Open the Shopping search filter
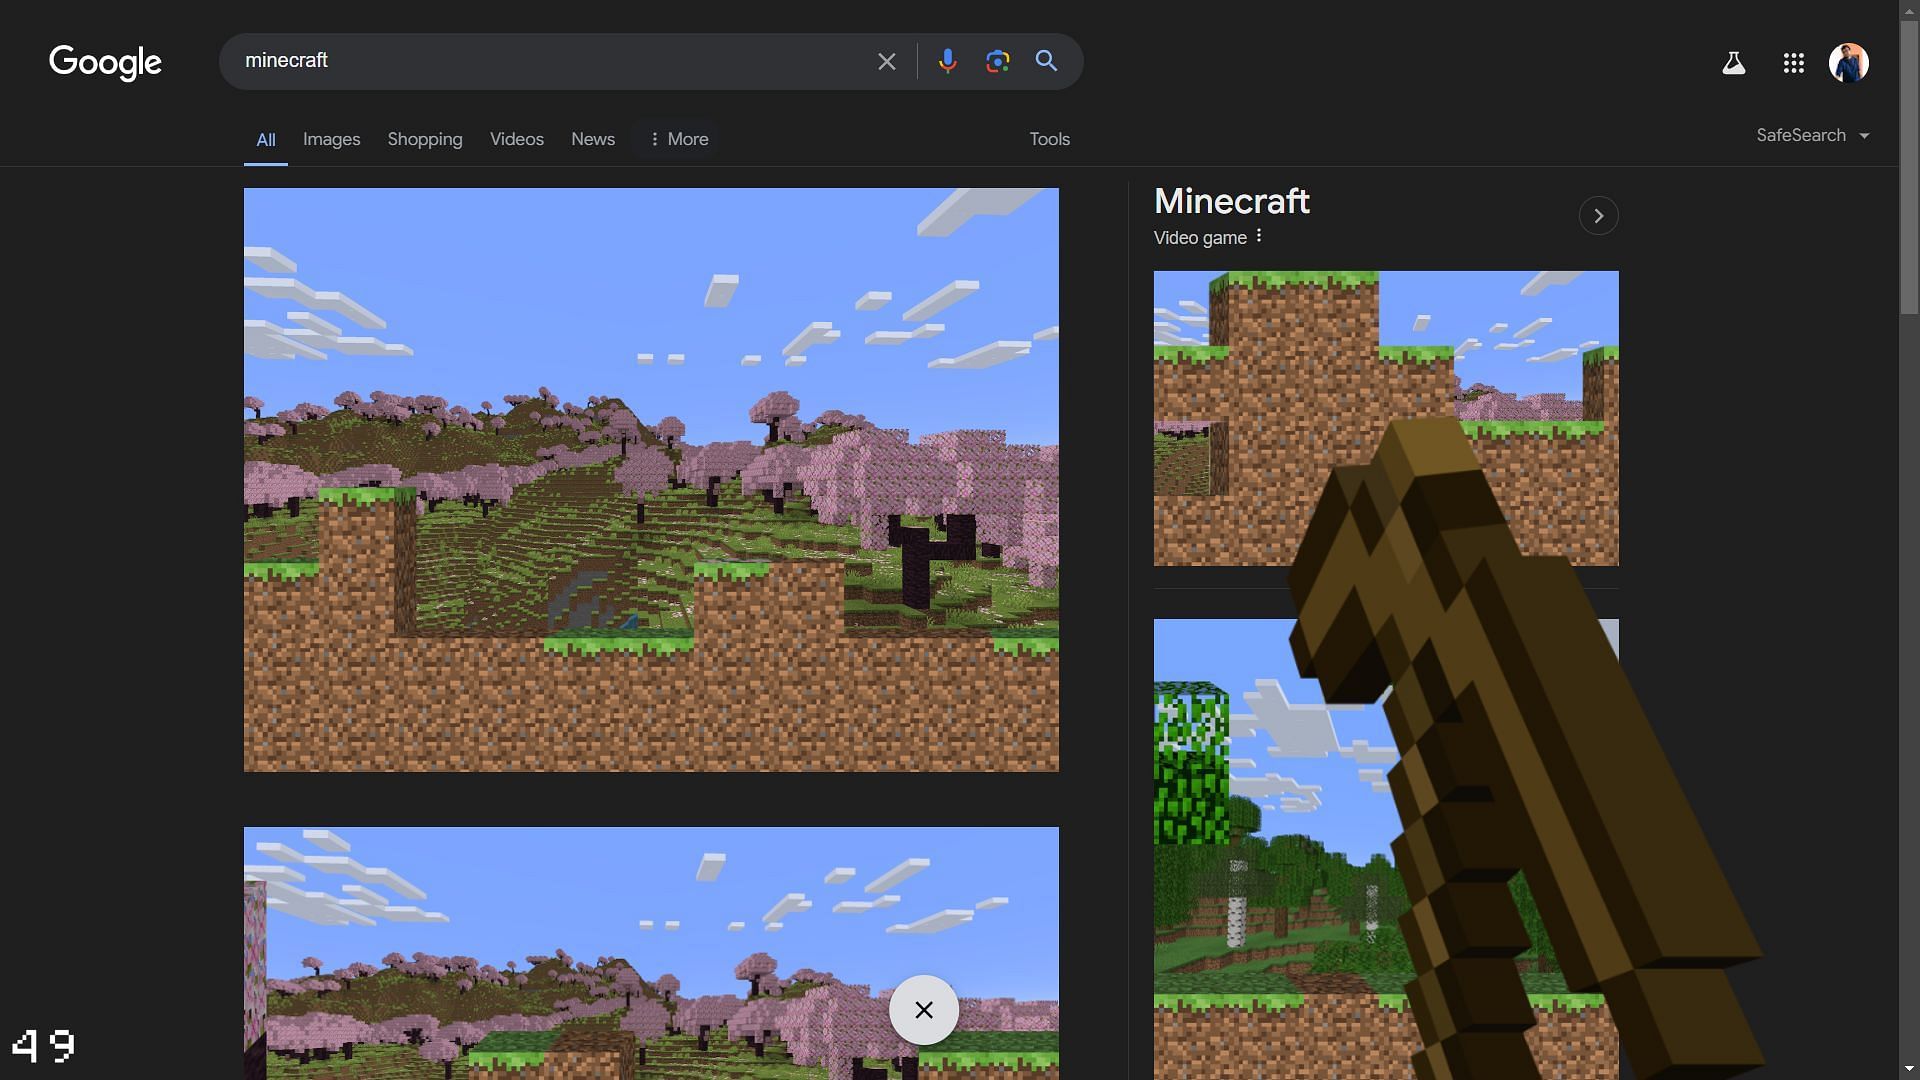 (425, 137)
